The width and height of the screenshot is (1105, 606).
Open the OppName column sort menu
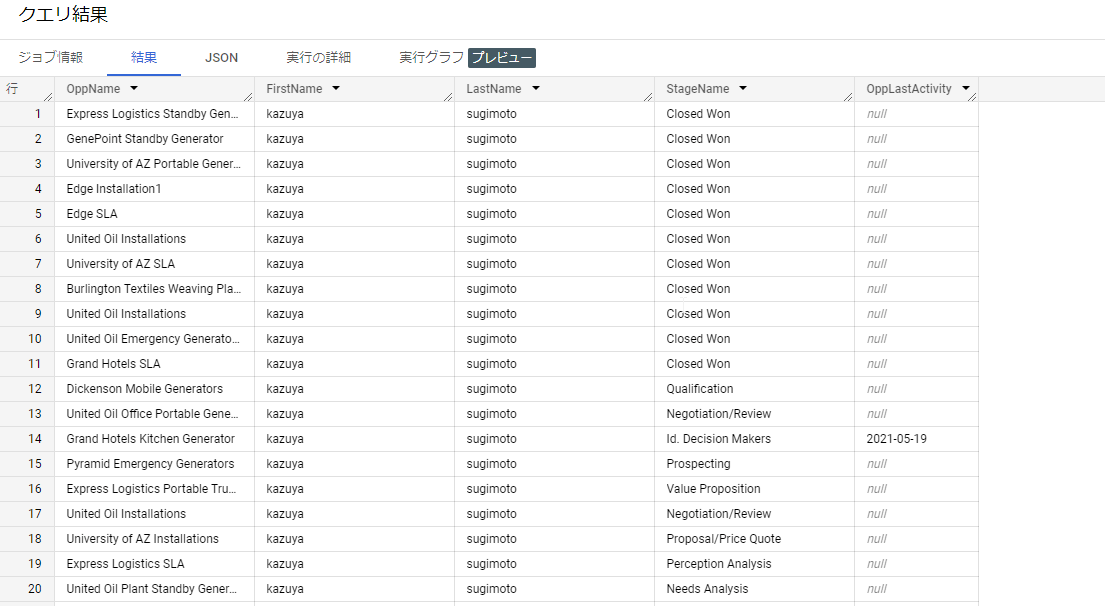pyautogui.click(x=134, y=89)
